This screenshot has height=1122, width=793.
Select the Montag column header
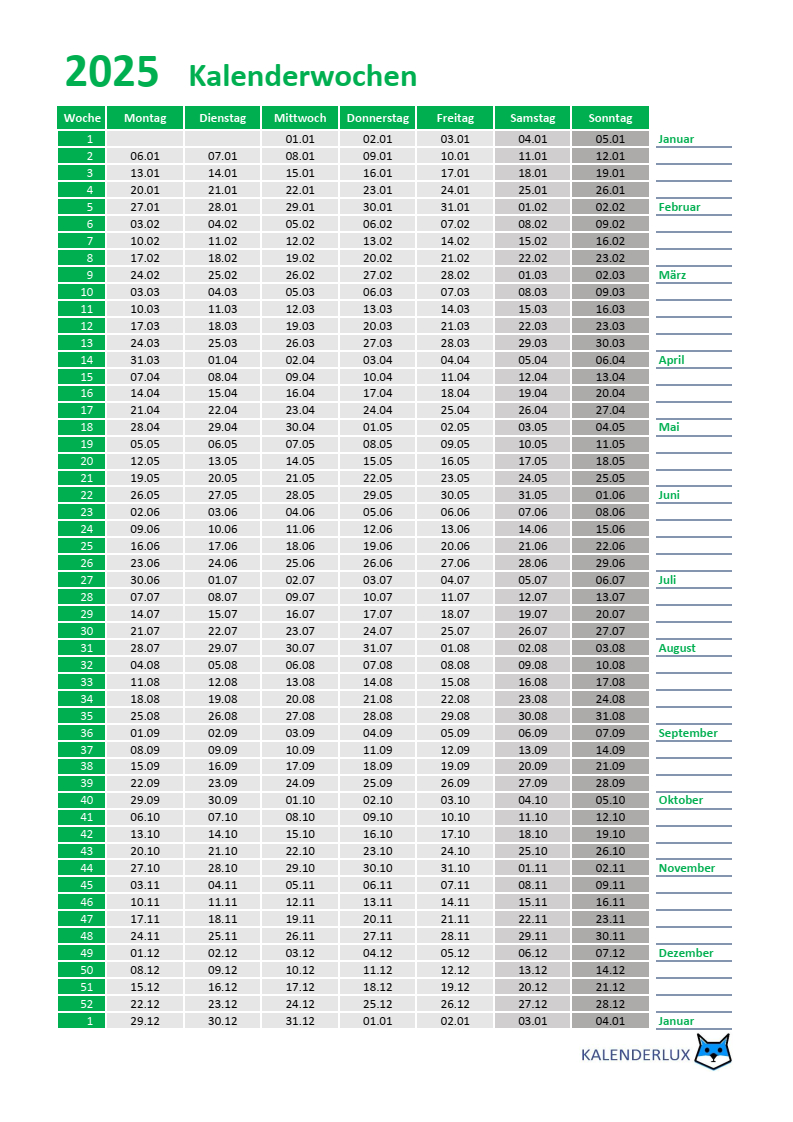(145, 118)
